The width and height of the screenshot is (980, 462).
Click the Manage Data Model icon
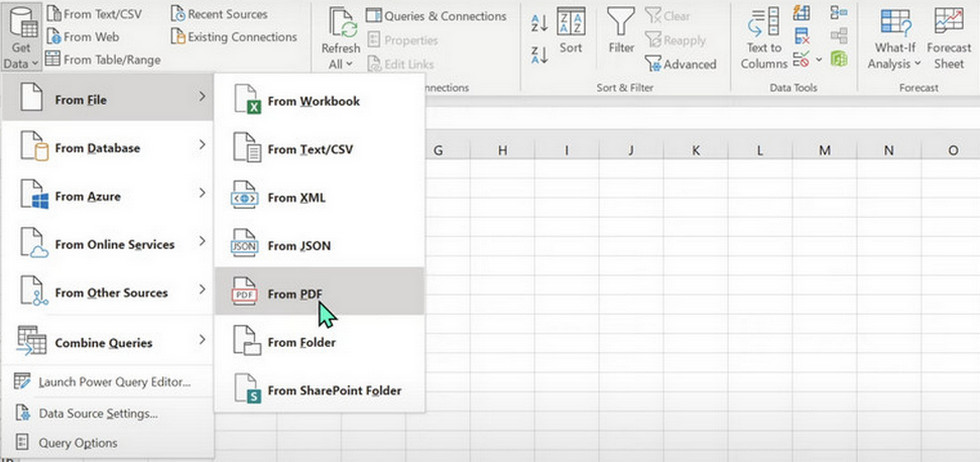click(x=839, y=59)
